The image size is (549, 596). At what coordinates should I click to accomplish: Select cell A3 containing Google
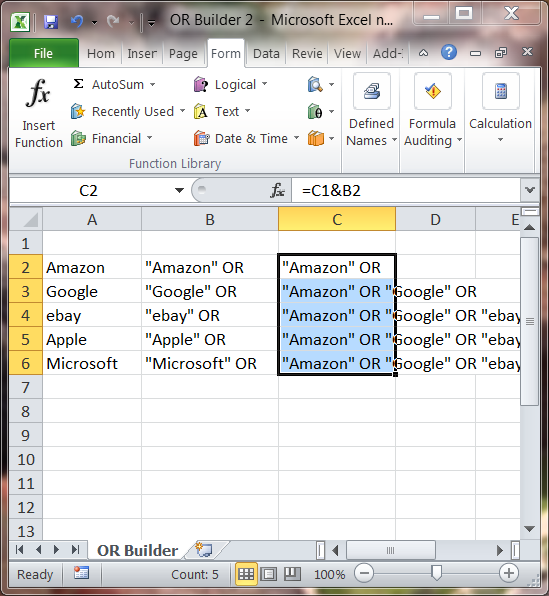(92, 292)
